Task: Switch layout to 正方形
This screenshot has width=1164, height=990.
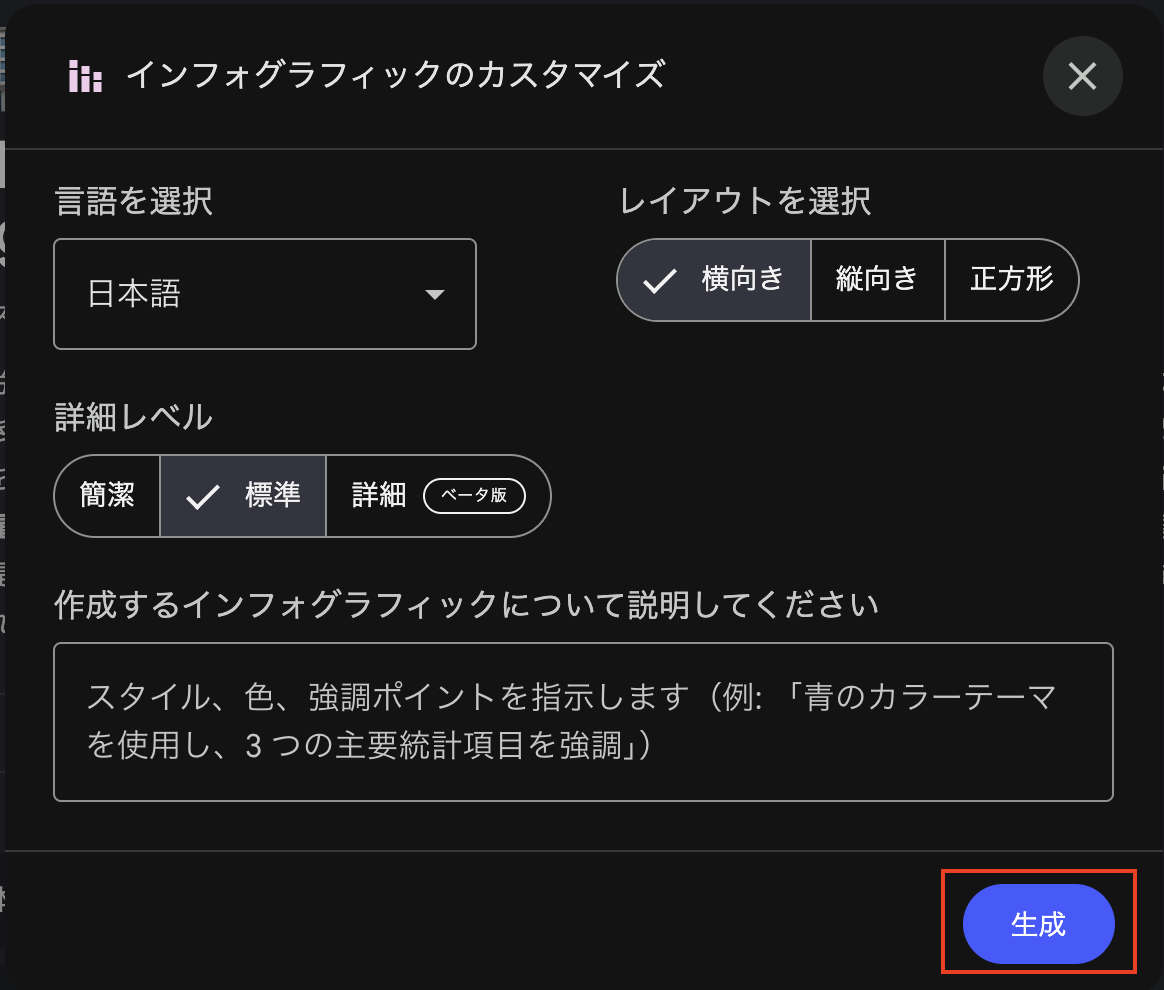Action: [x=1011, y=280]
